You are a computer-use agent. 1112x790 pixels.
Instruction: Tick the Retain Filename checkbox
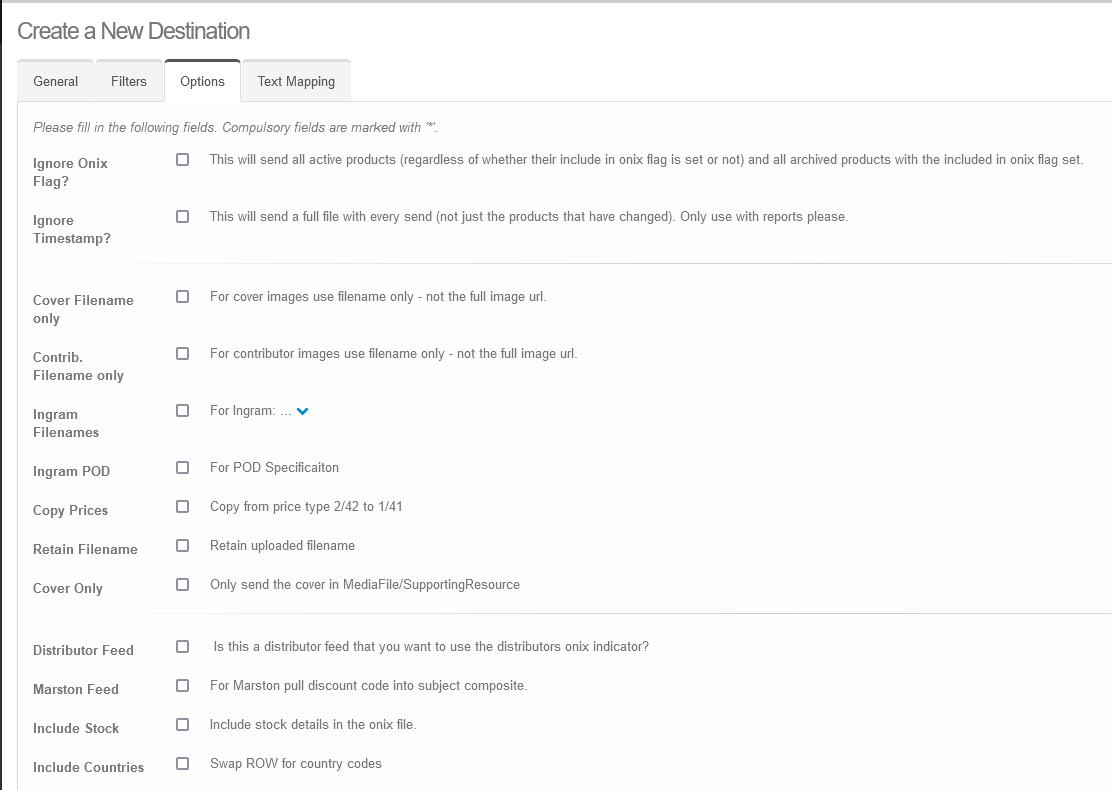182,545
